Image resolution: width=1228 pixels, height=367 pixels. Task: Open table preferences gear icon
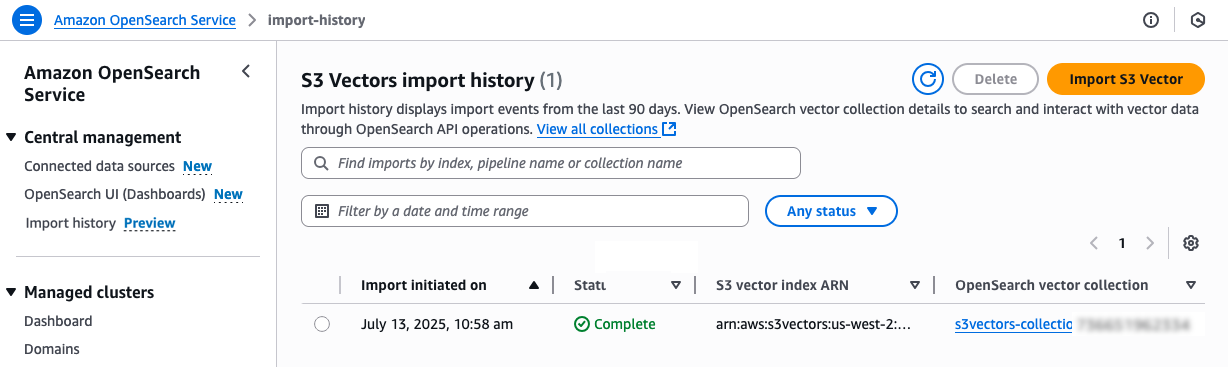[1190, 243]
